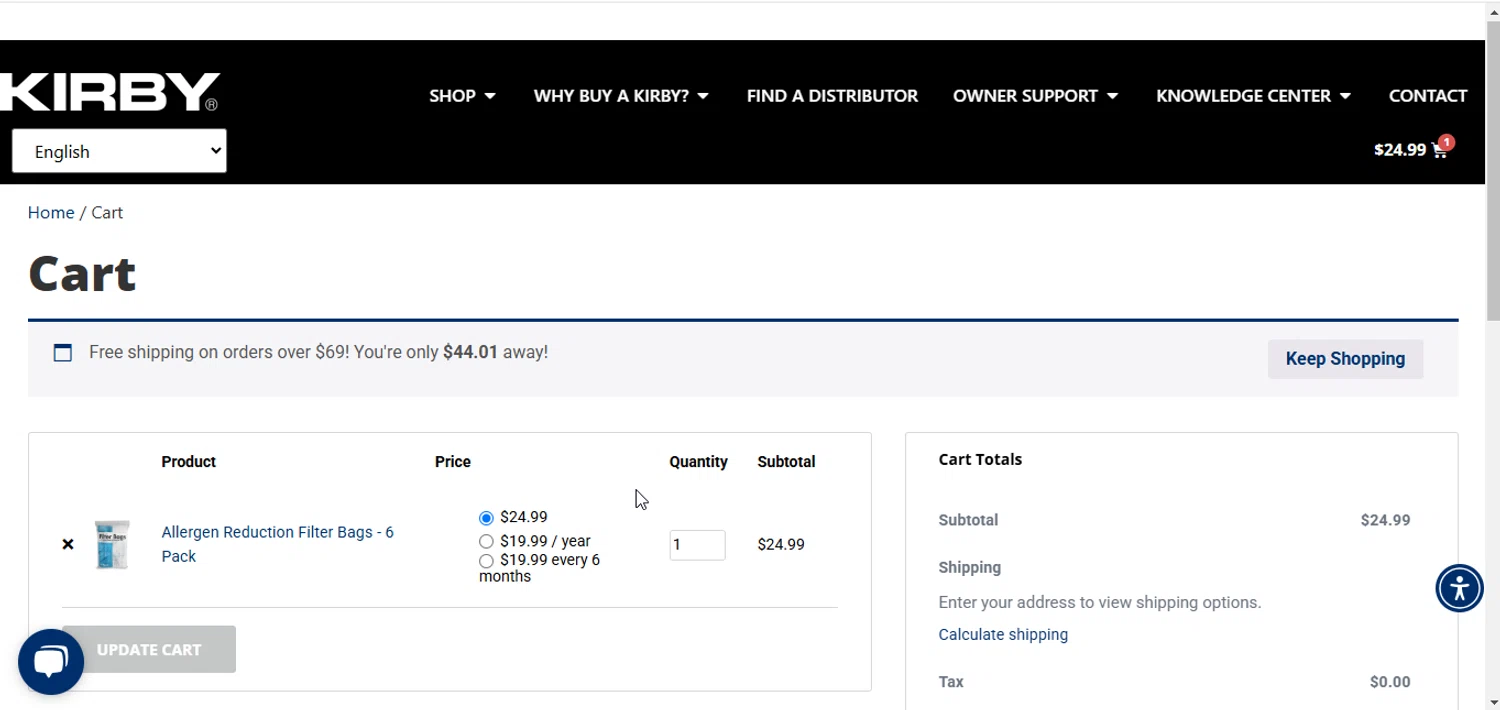Click the Keep Shopping button
1500x710 pixels.
pyautogui.click(x=1345, y=359)
